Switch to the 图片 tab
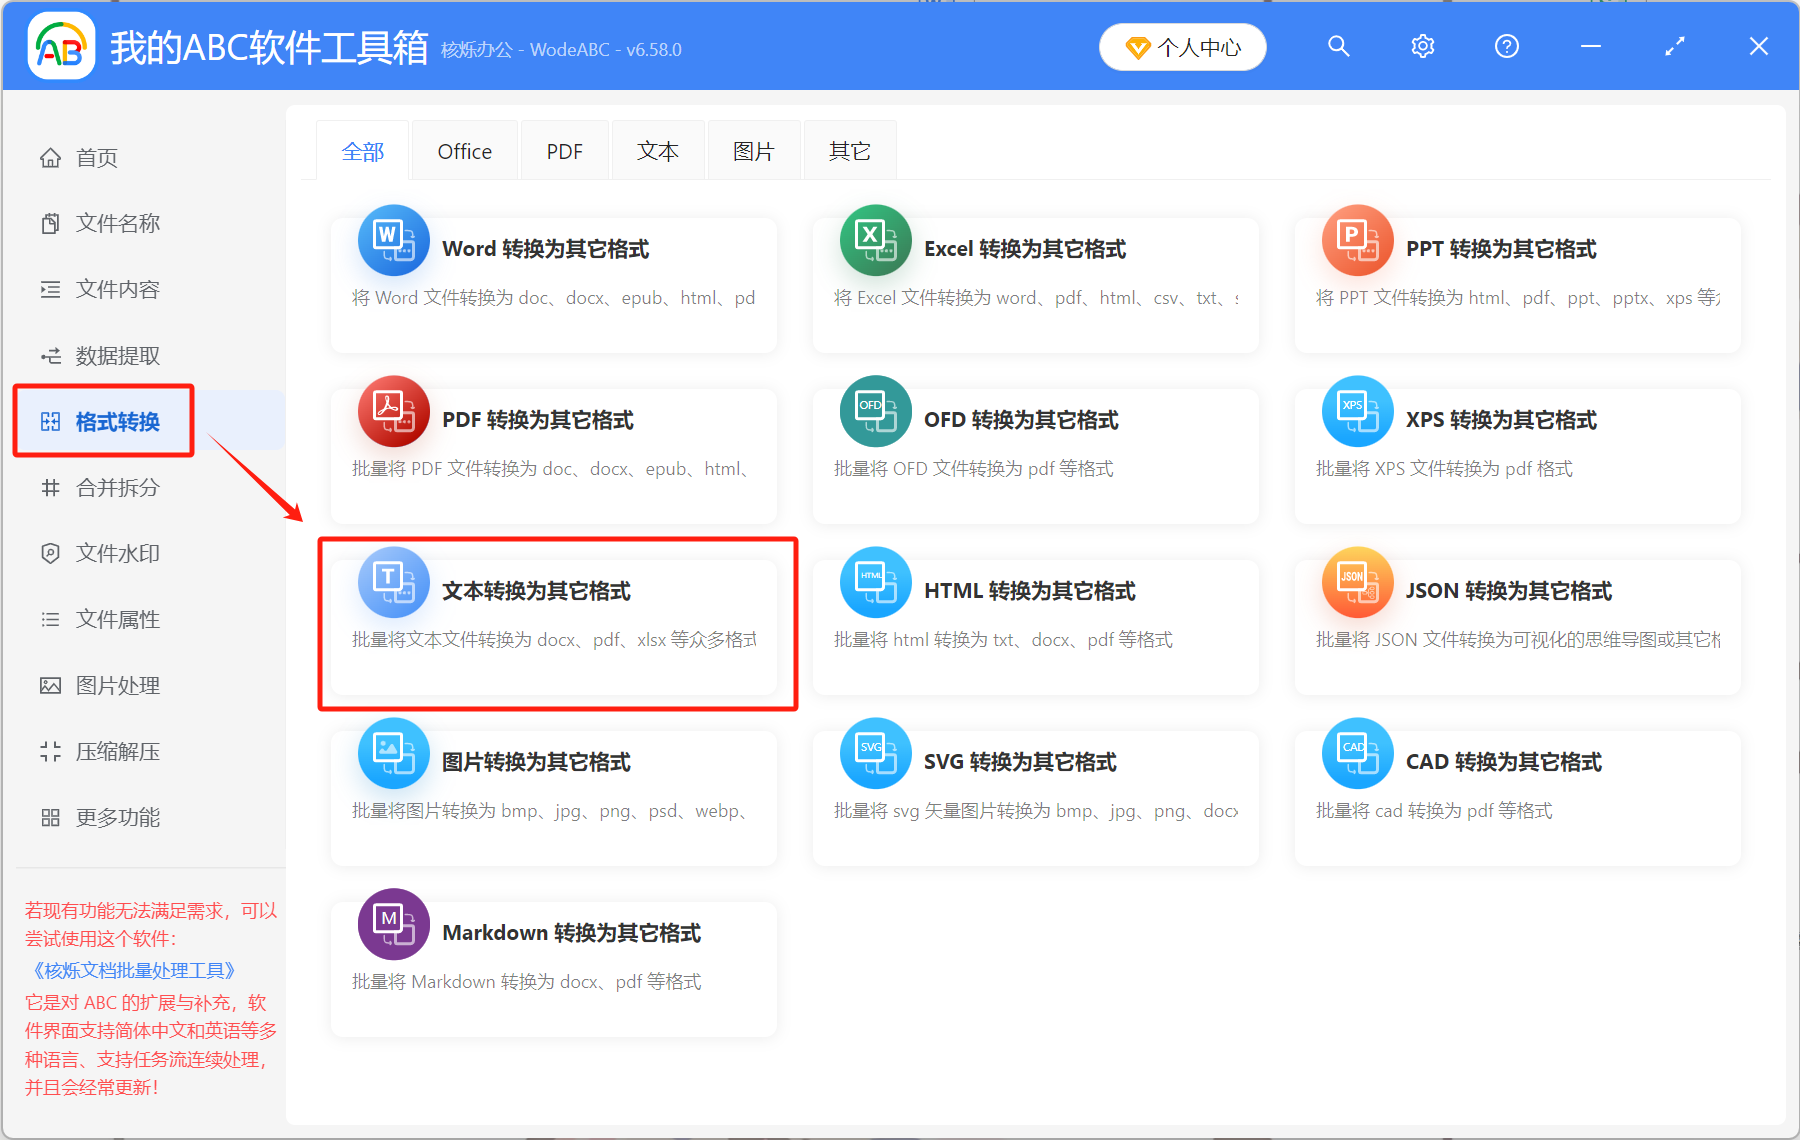This screenshot has height=1140, width=1800. tap(753, 150)
